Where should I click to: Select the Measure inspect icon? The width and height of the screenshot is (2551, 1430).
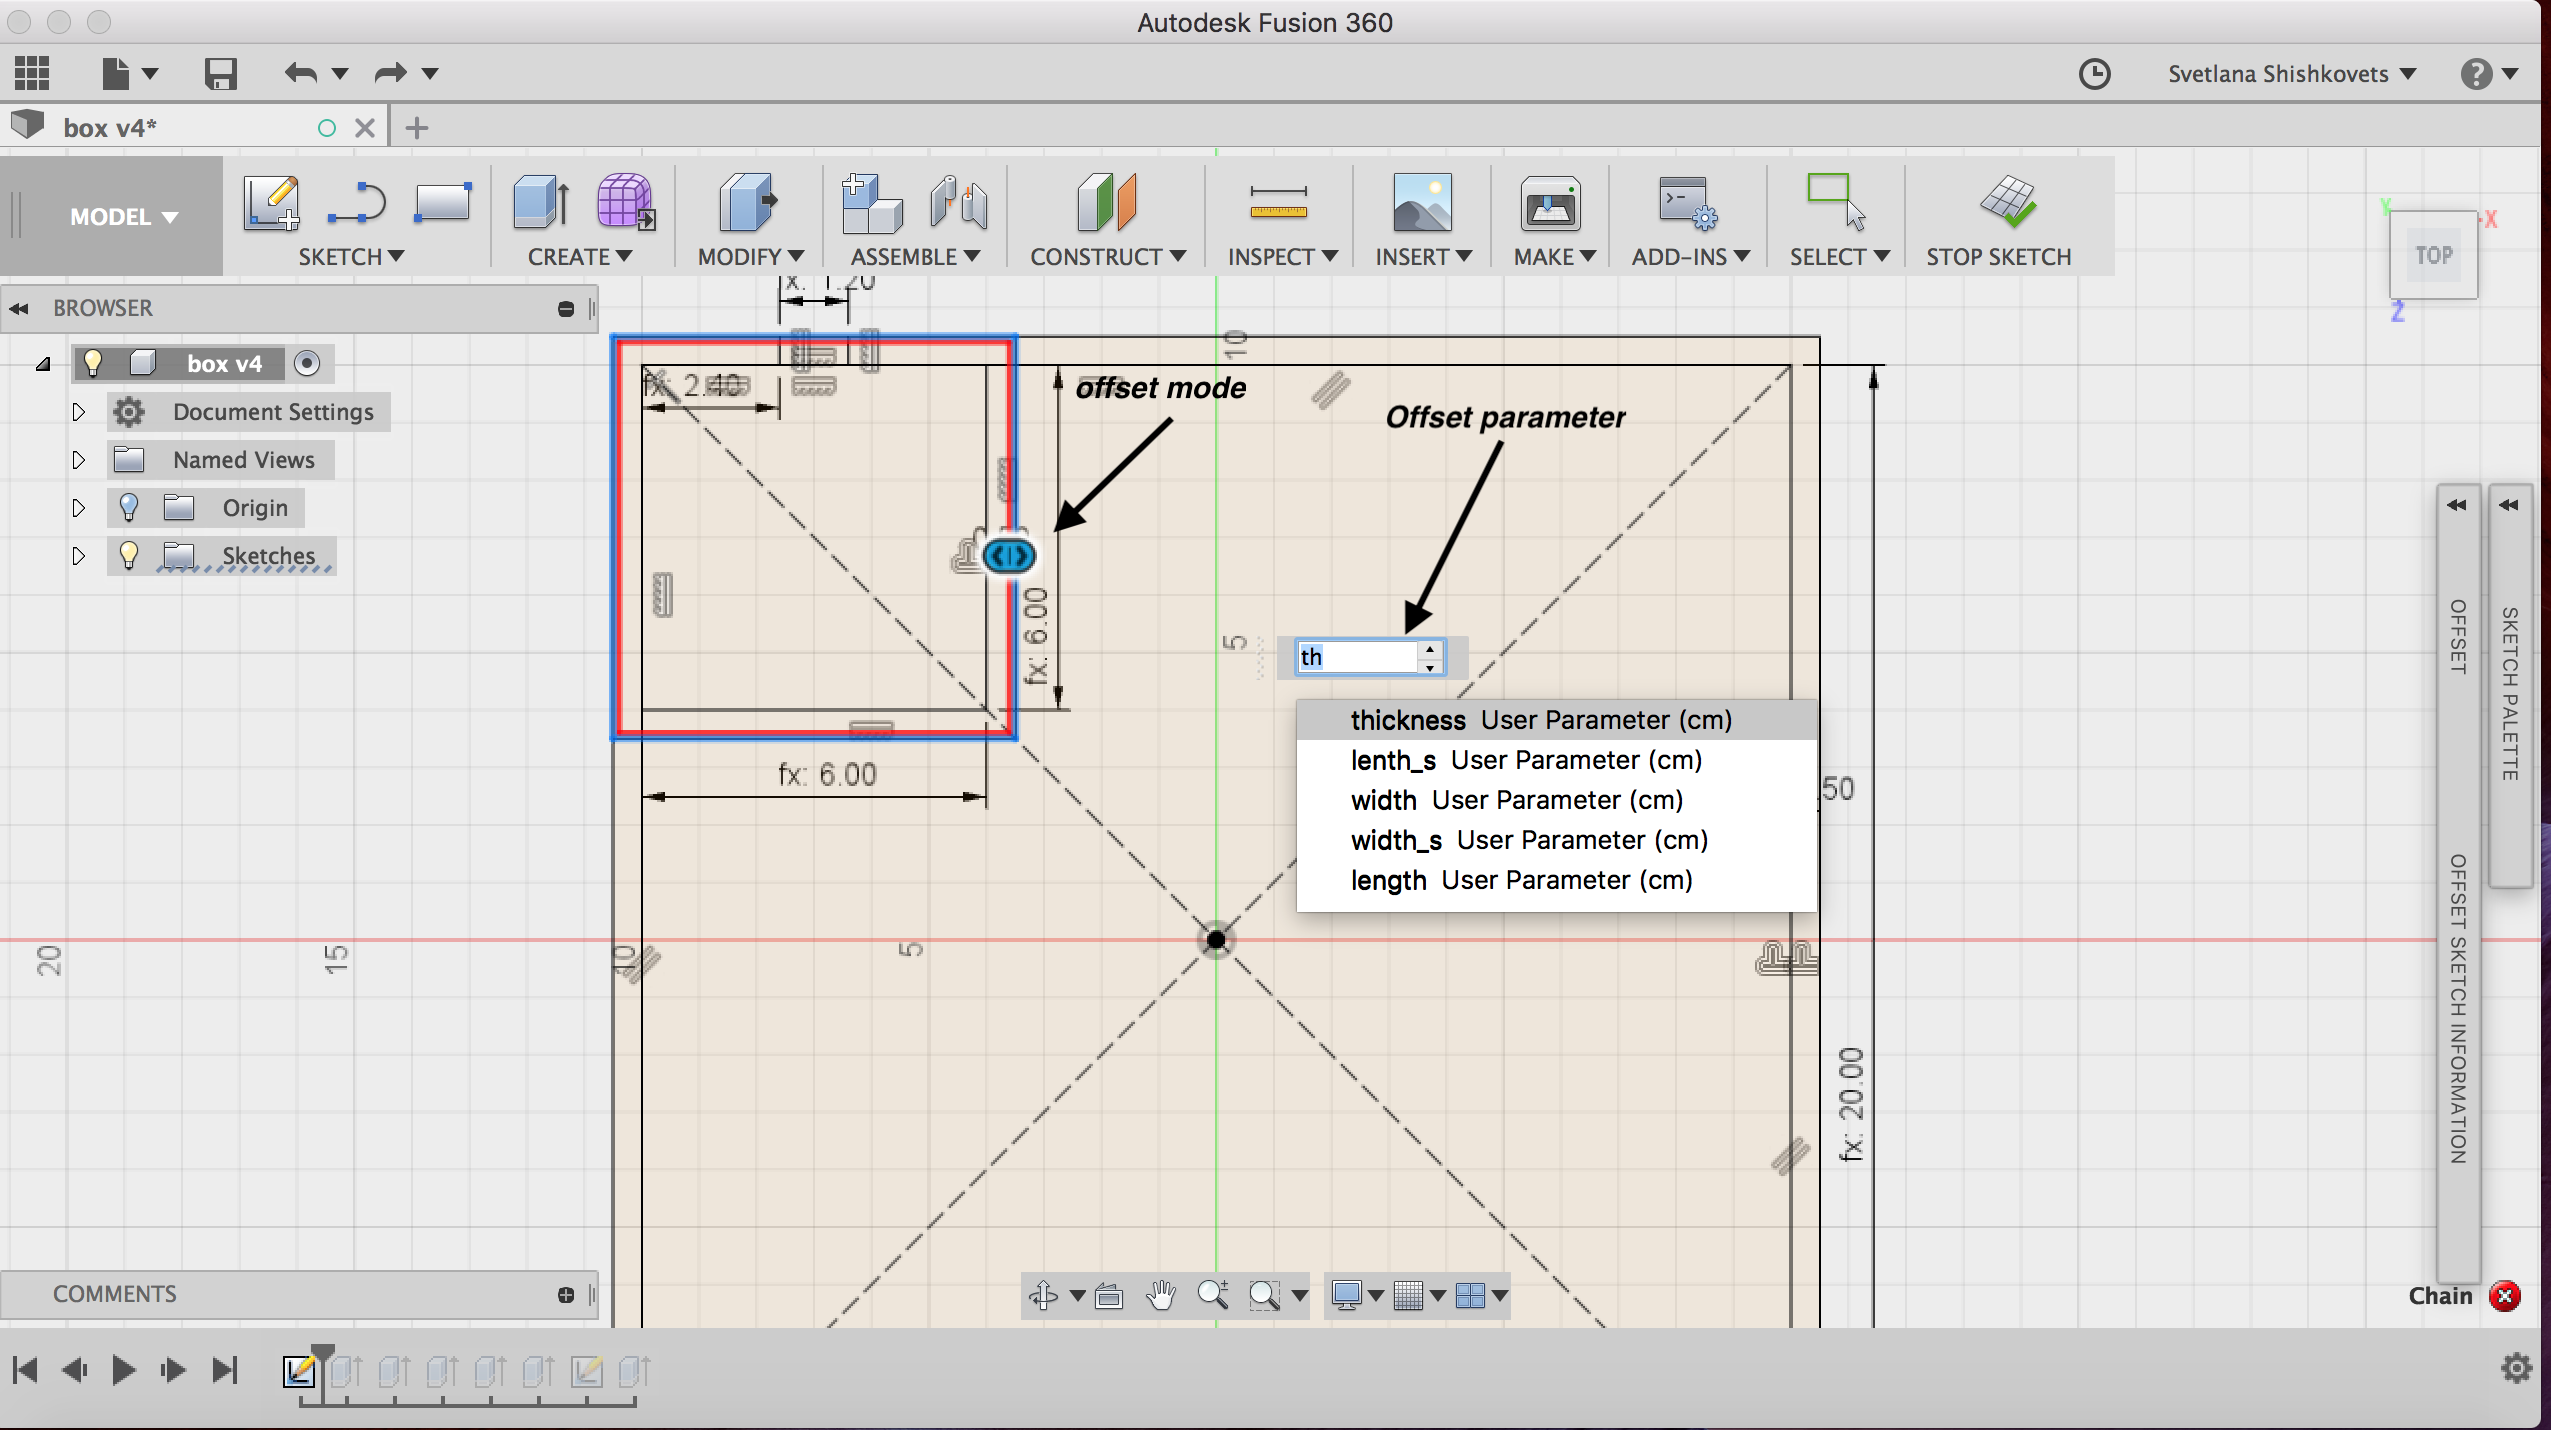click(x=1278, y=203)
